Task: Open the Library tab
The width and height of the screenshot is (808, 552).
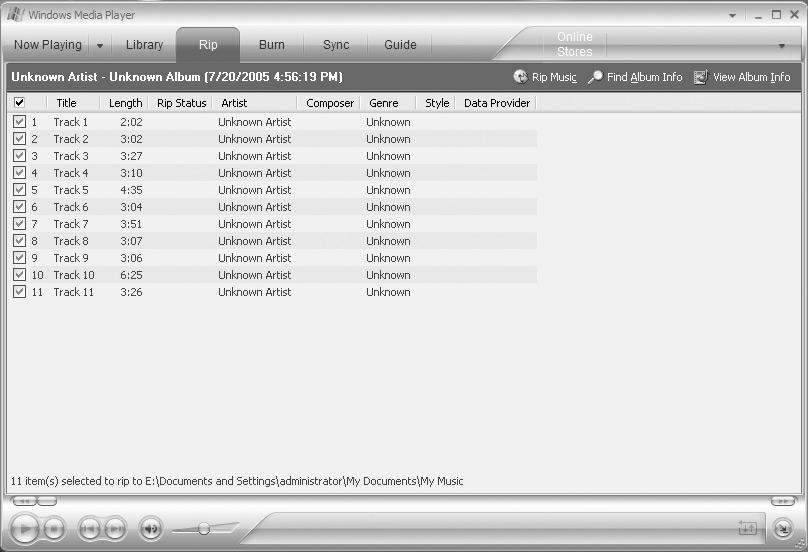Action: point(144,45)
